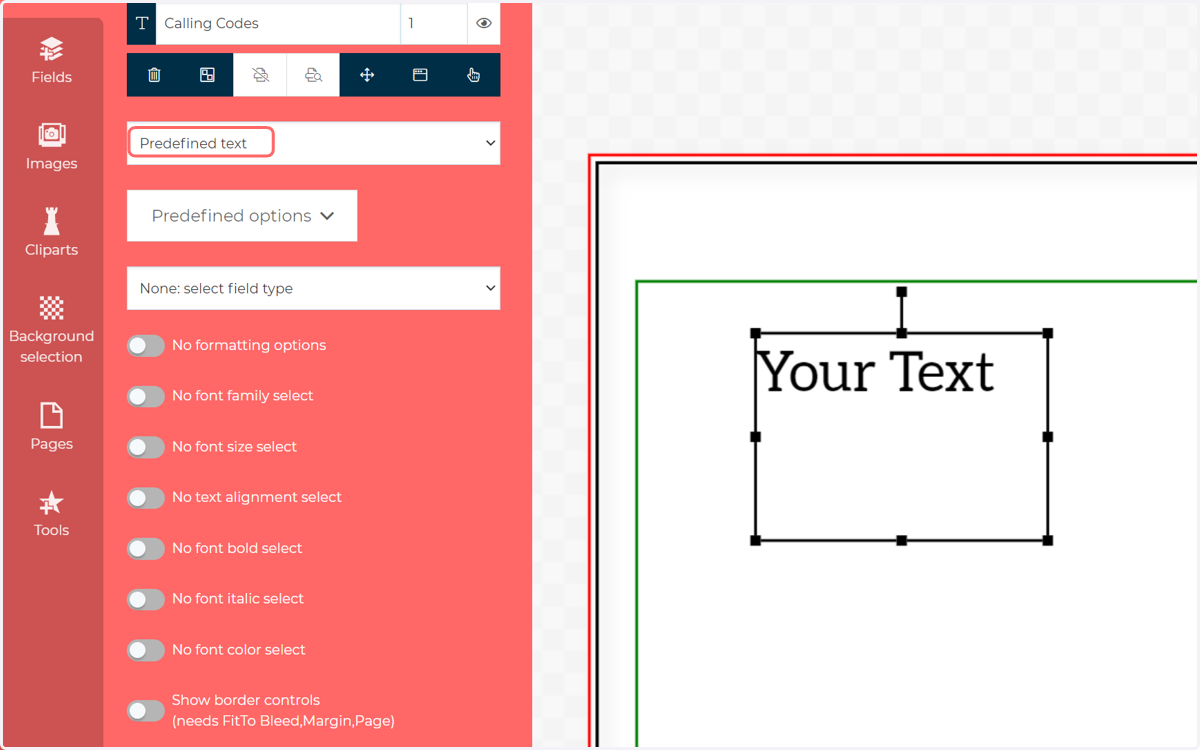Enable No font color select switch
Screen dimensions: 1200x750
pos(146,650)
